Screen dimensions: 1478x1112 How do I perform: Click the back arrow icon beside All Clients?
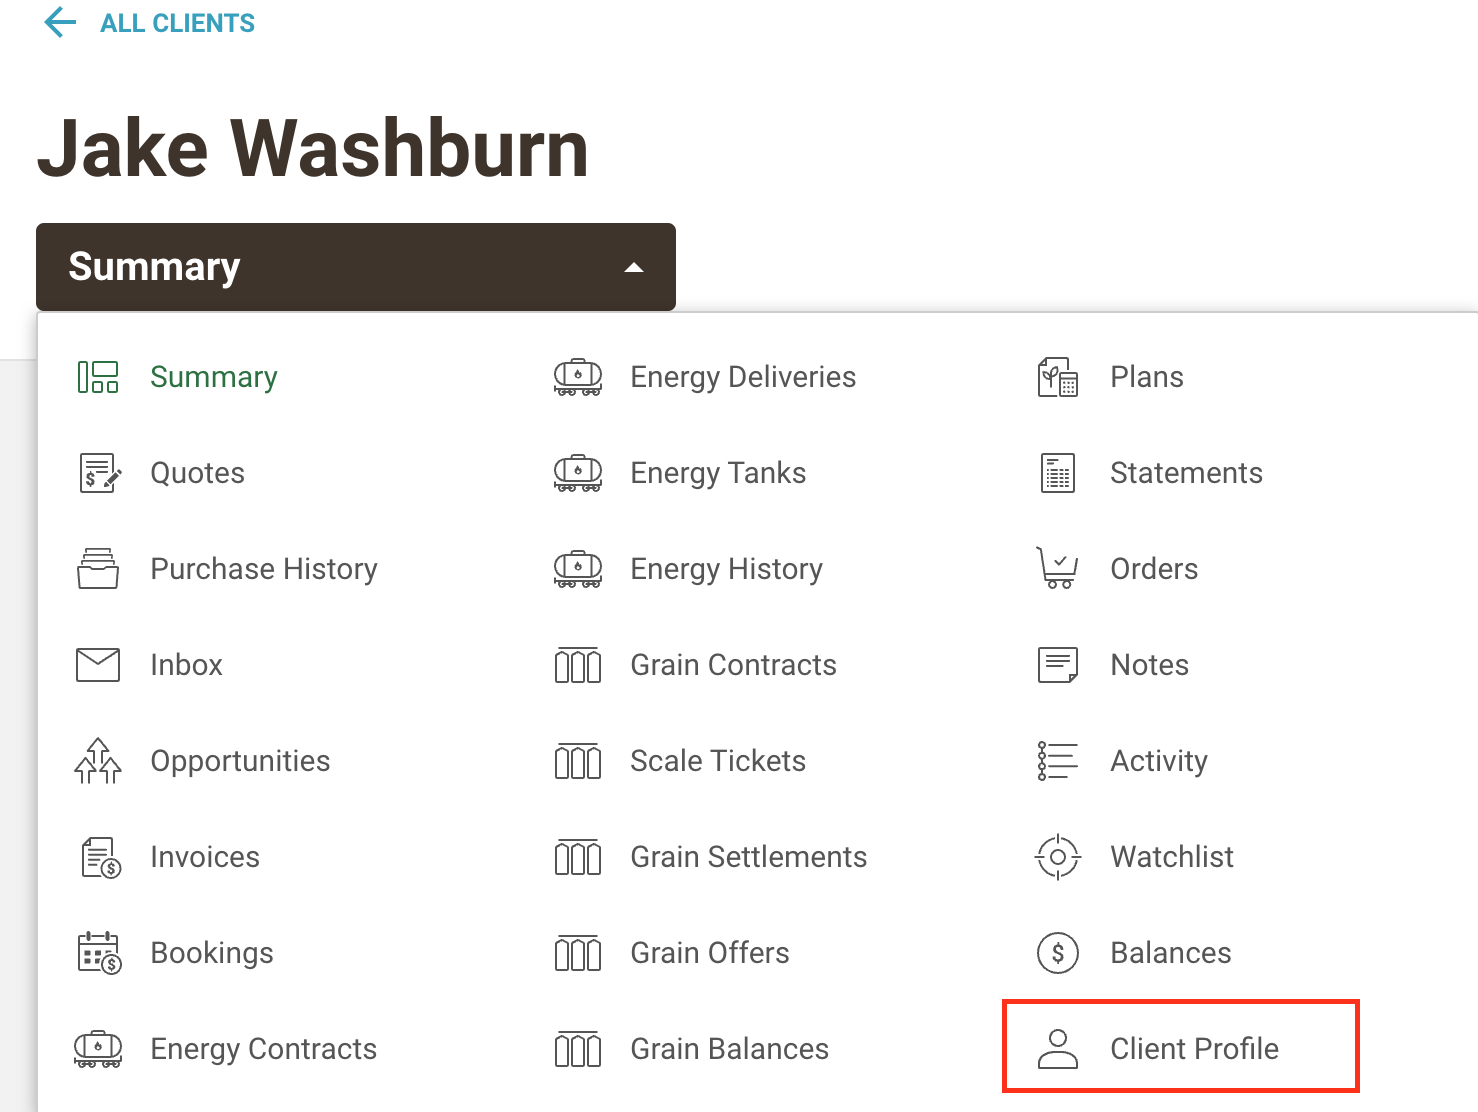[x=60, y=22]
